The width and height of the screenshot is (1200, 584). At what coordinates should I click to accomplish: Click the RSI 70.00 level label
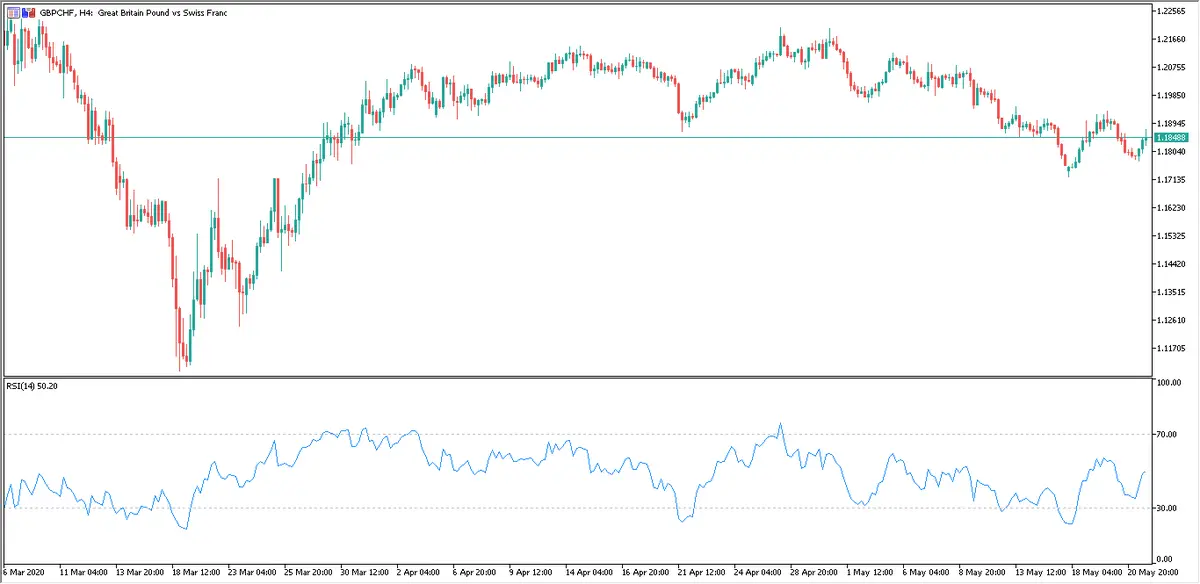[x=1168, y=434]
